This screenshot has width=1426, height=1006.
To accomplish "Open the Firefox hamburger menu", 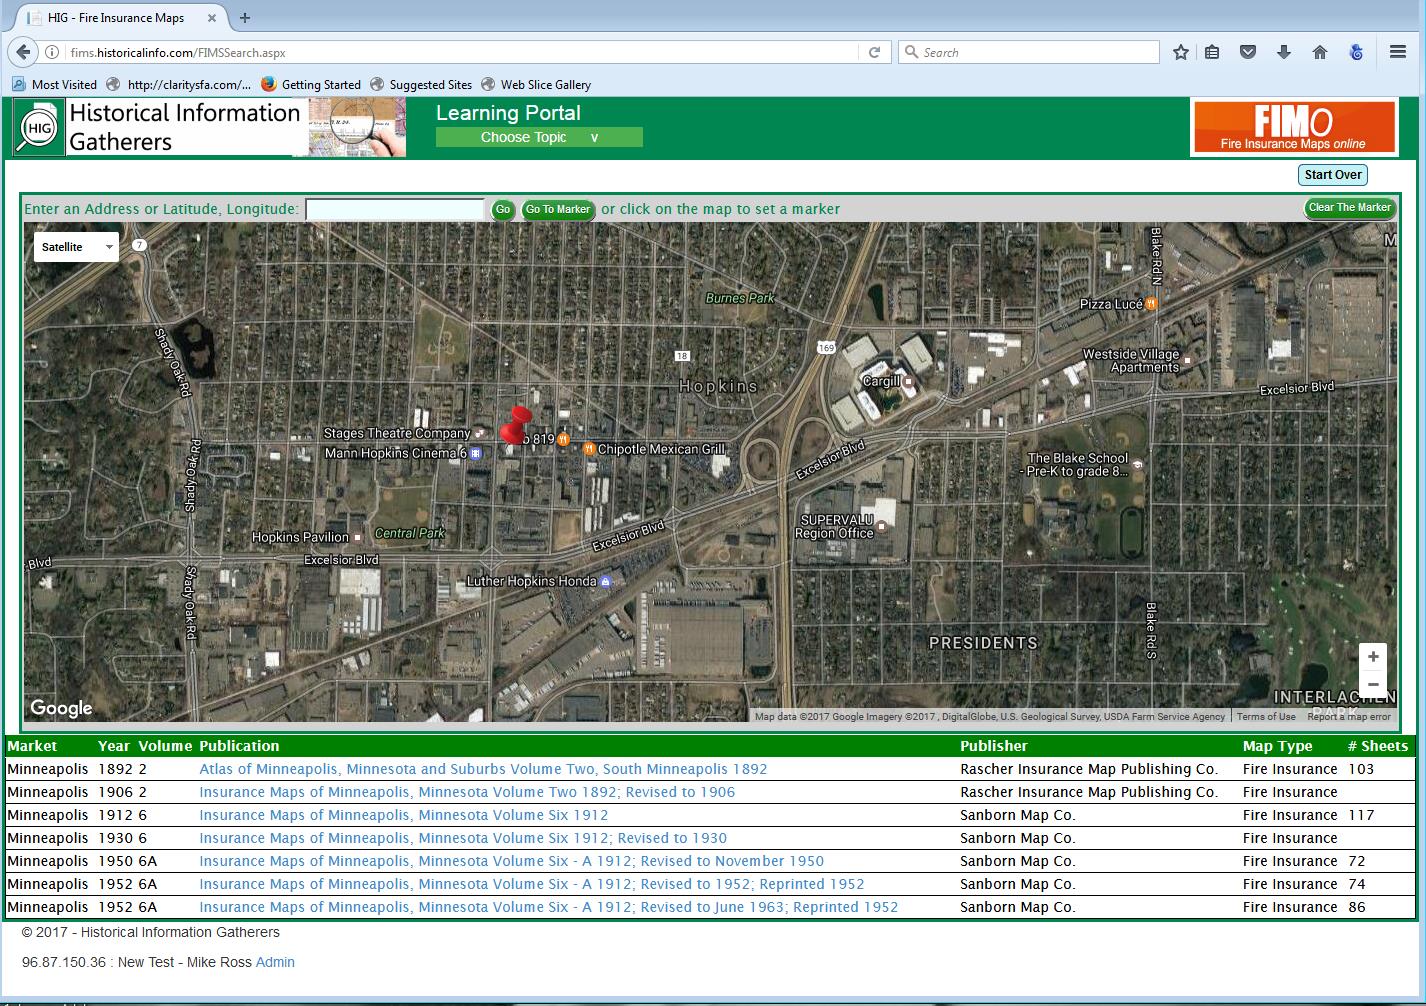I will 1398,52.
